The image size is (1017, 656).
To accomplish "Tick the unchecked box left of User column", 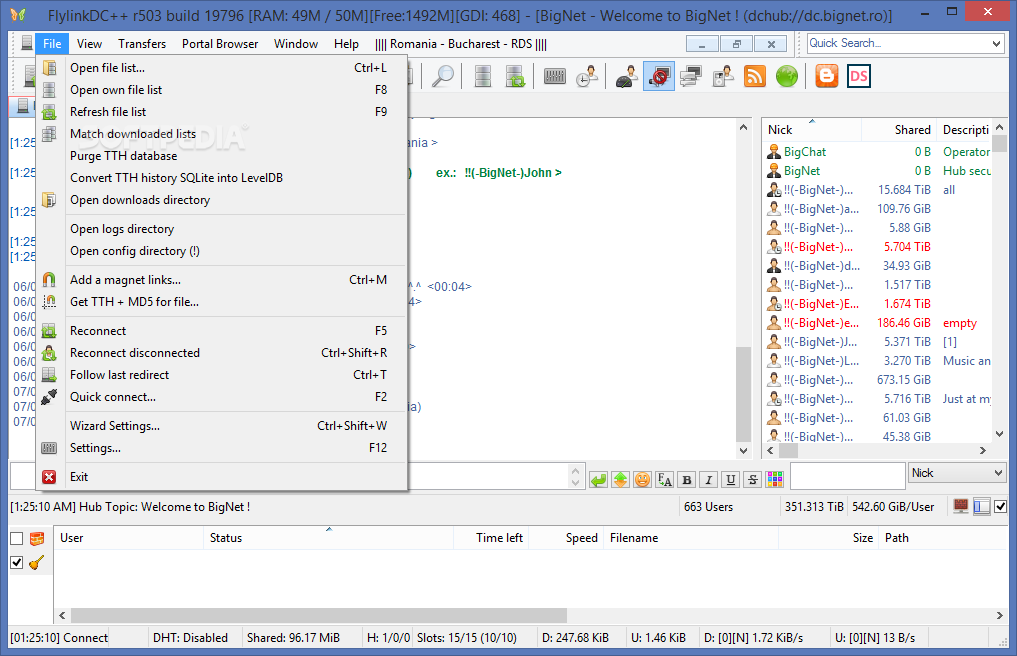I will [17, 539].
